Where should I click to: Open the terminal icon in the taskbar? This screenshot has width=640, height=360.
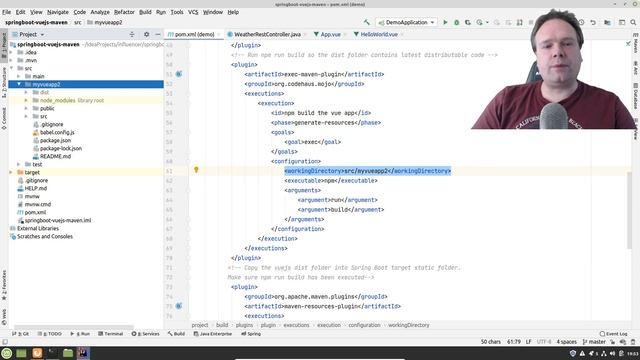click(x=52, y=353)
